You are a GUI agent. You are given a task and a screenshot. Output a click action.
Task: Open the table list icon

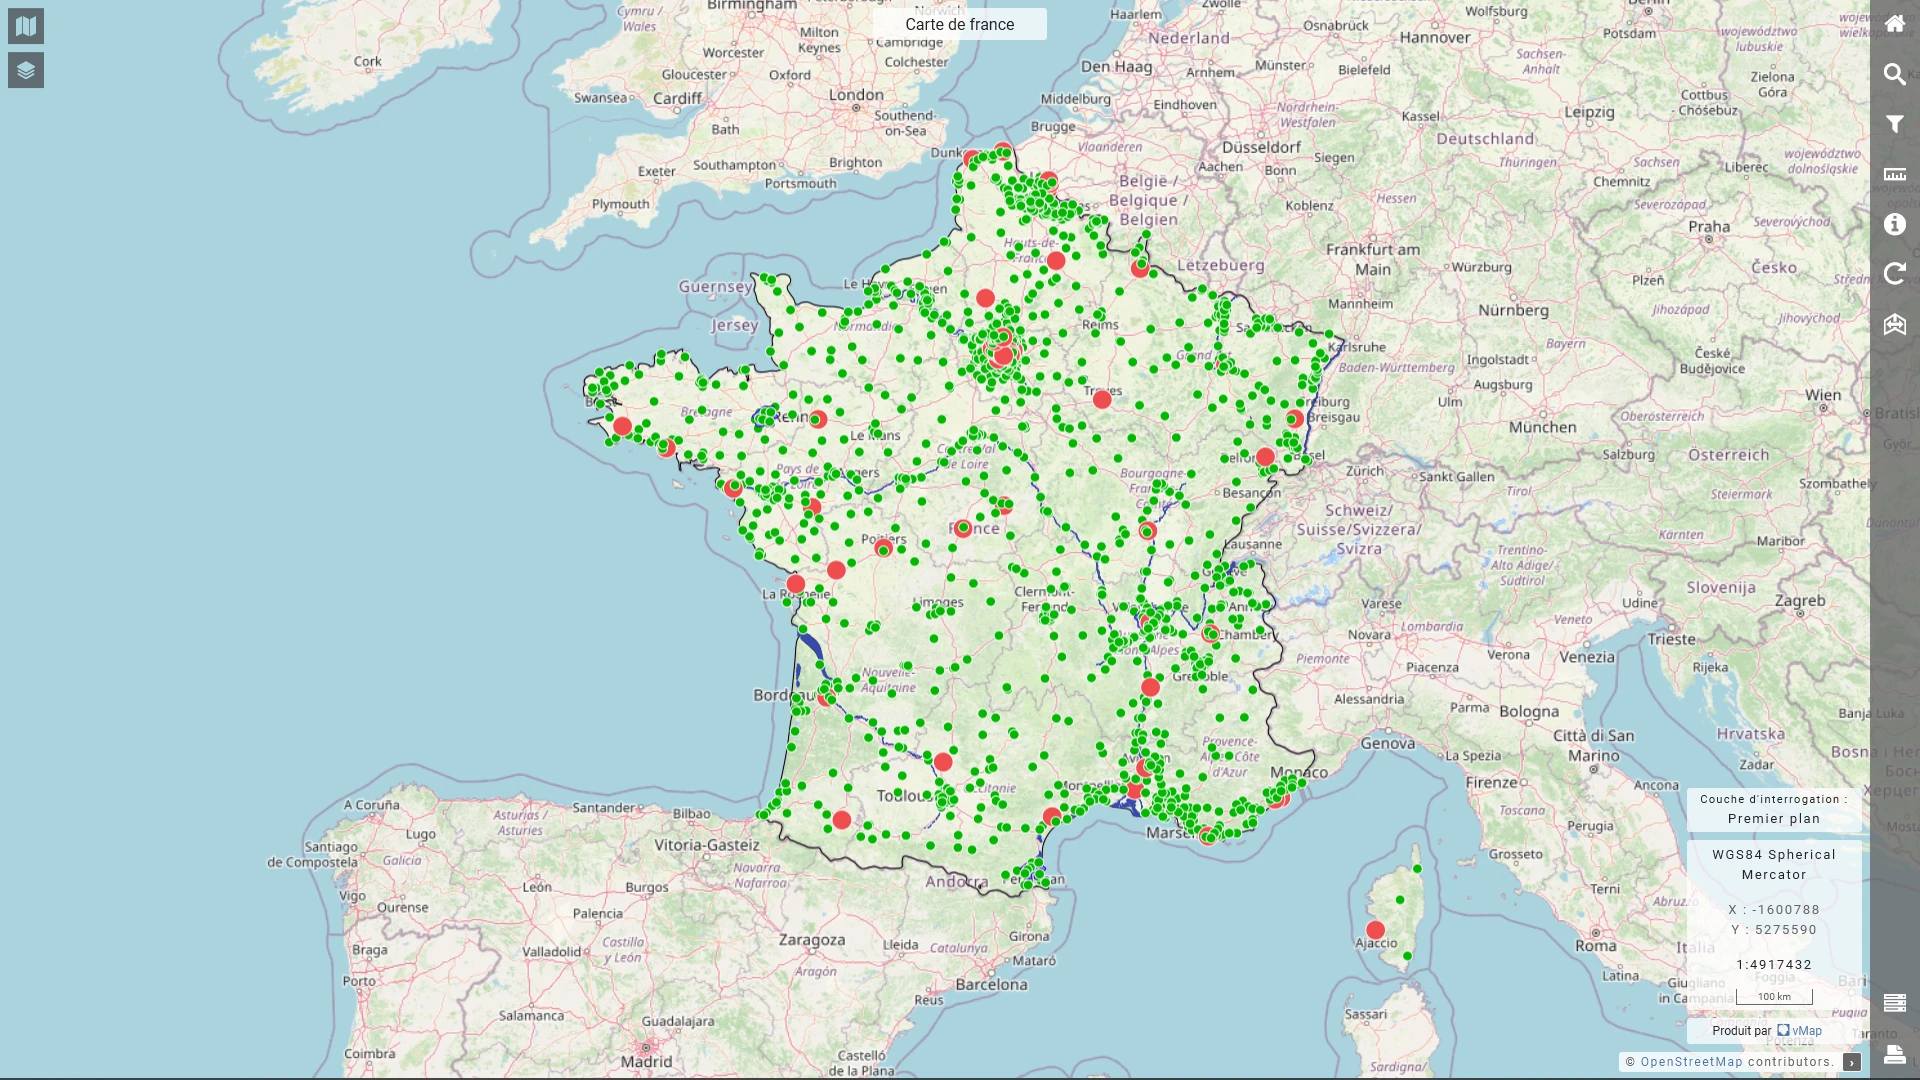1894,1003
